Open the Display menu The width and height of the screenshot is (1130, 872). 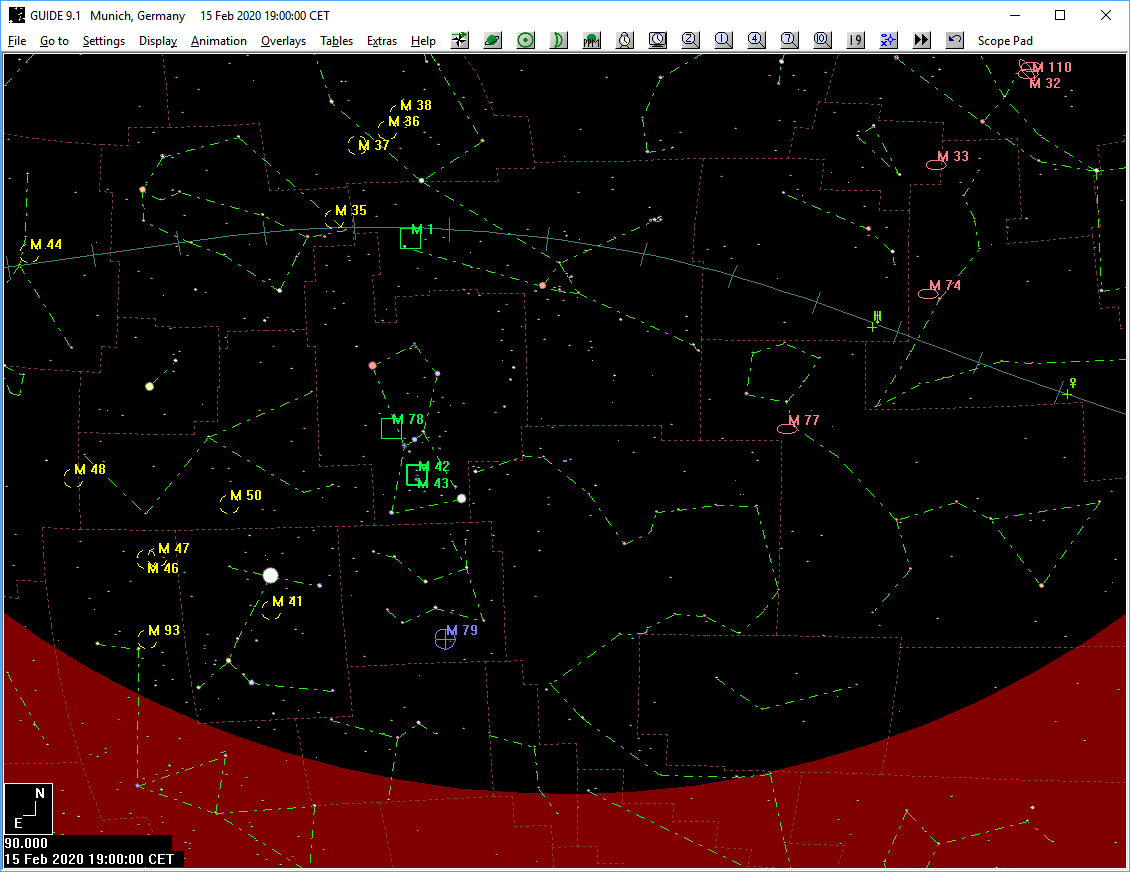tap(158, 41)
